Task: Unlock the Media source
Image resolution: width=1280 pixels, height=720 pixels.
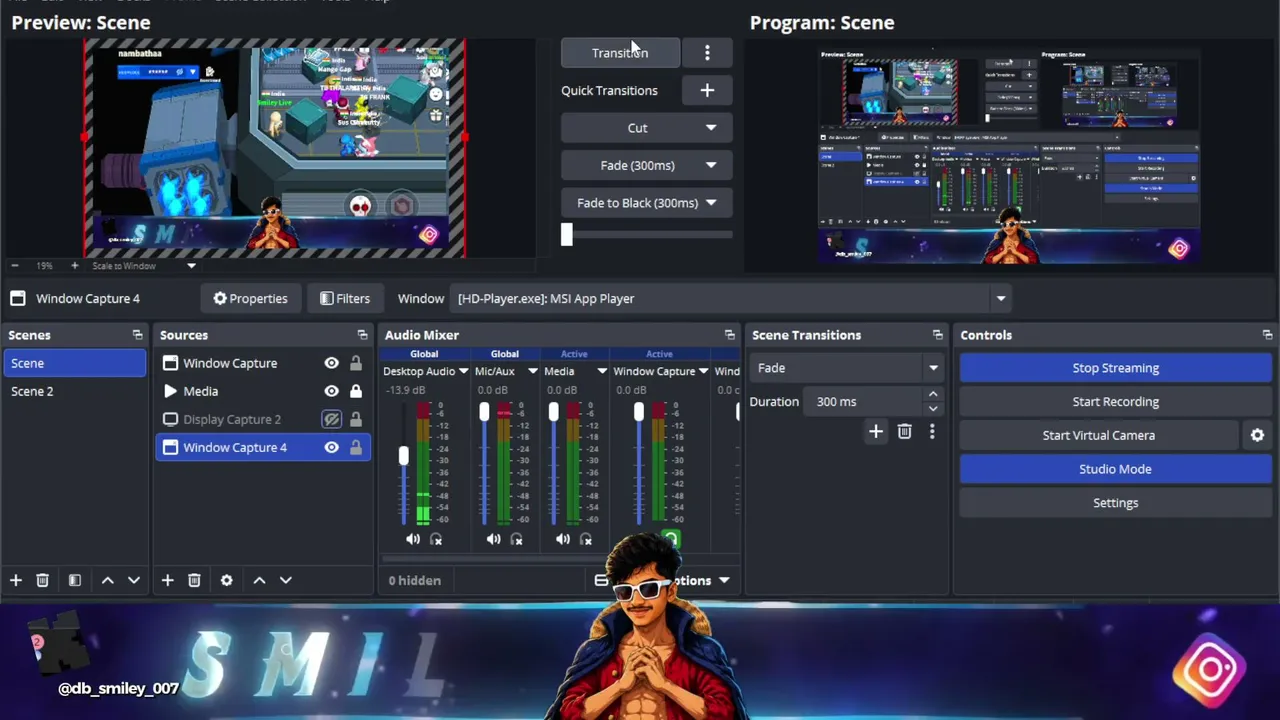Action: [355, 391]
